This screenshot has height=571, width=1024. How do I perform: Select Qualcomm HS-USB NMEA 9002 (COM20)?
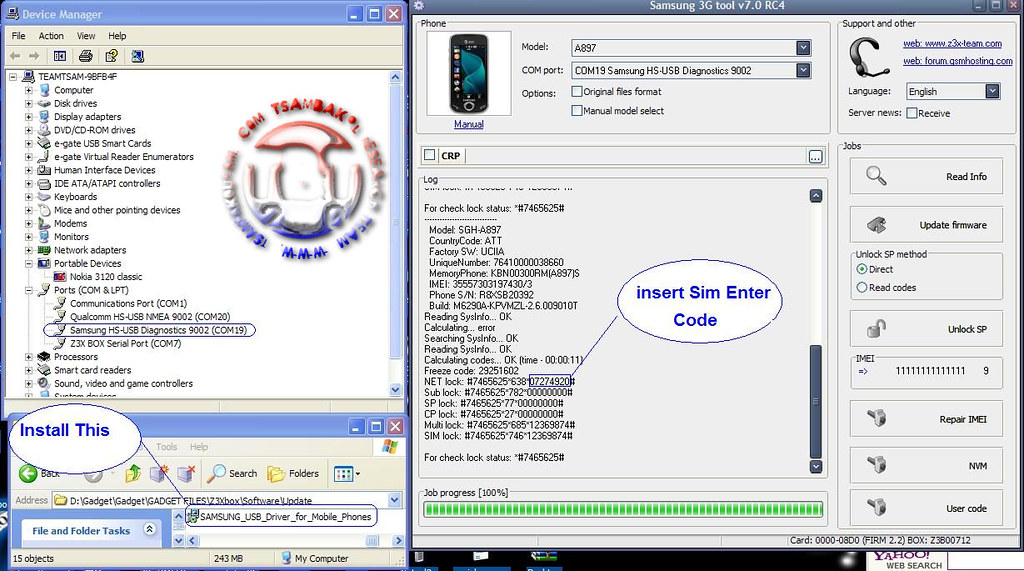pyautogui.click(x=150, y=316)
